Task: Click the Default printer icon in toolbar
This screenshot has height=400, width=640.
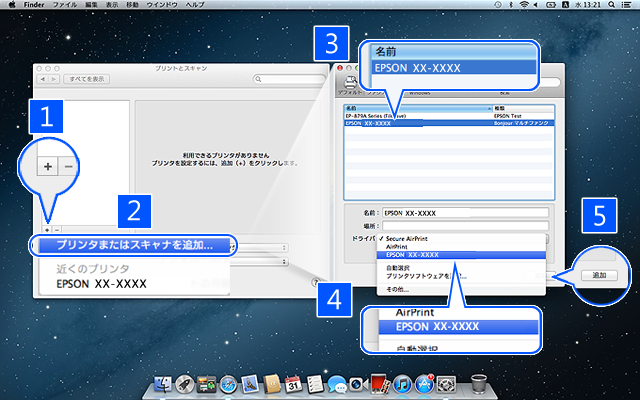Action: coord(351,84)
